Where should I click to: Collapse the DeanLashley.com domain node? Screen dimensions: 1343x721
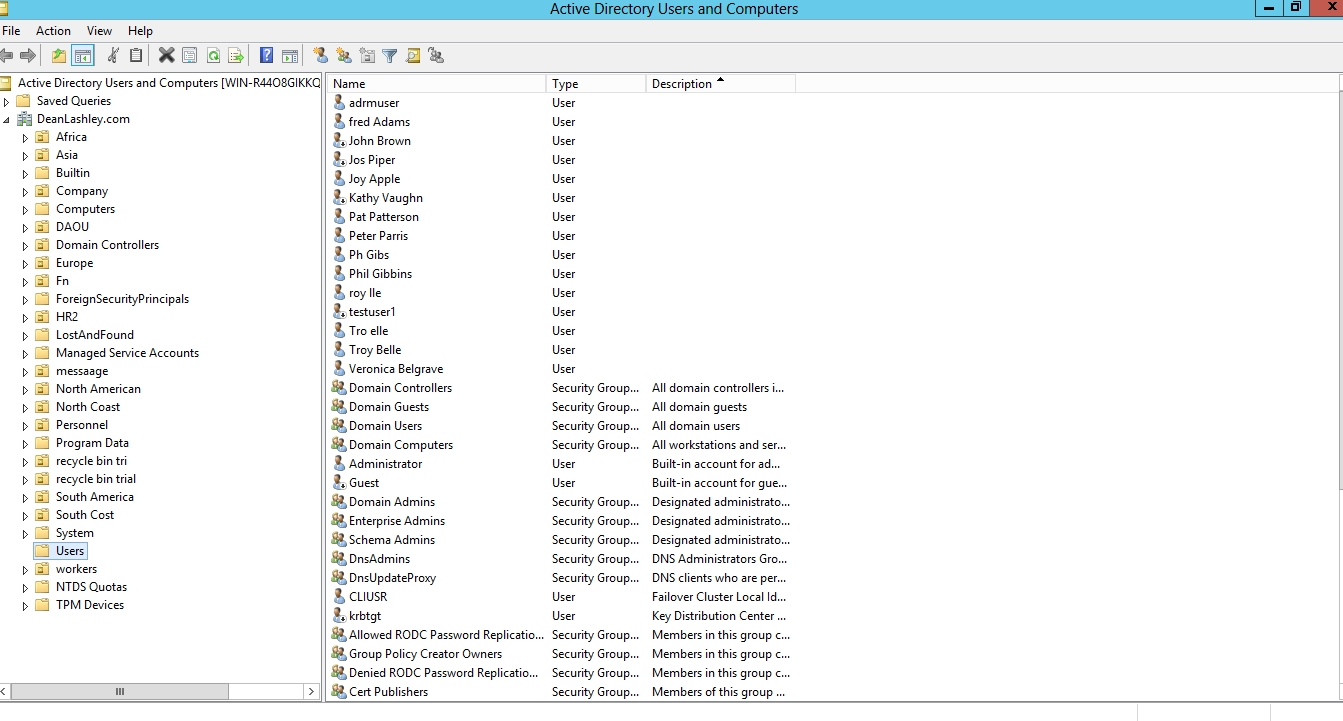(7, 119)
